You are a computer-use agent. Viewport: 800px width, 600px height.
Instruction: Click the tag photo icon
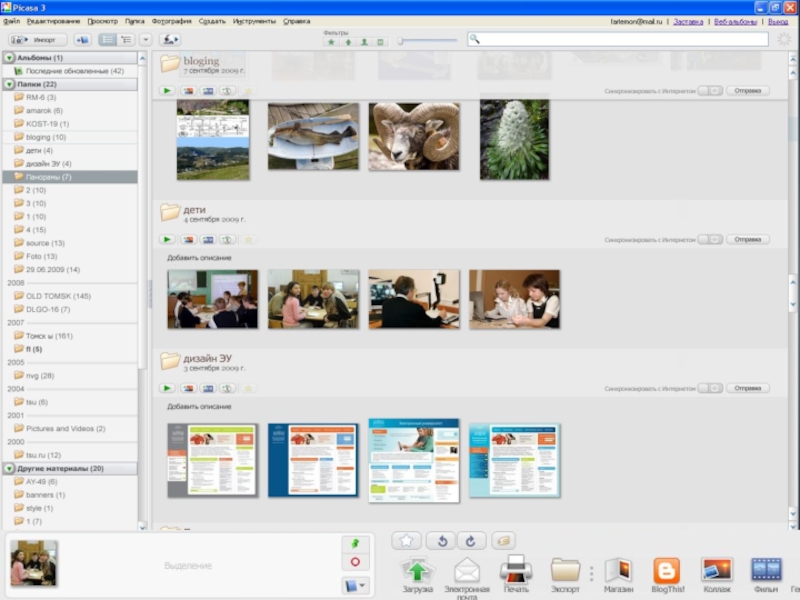tap(504, 541)
